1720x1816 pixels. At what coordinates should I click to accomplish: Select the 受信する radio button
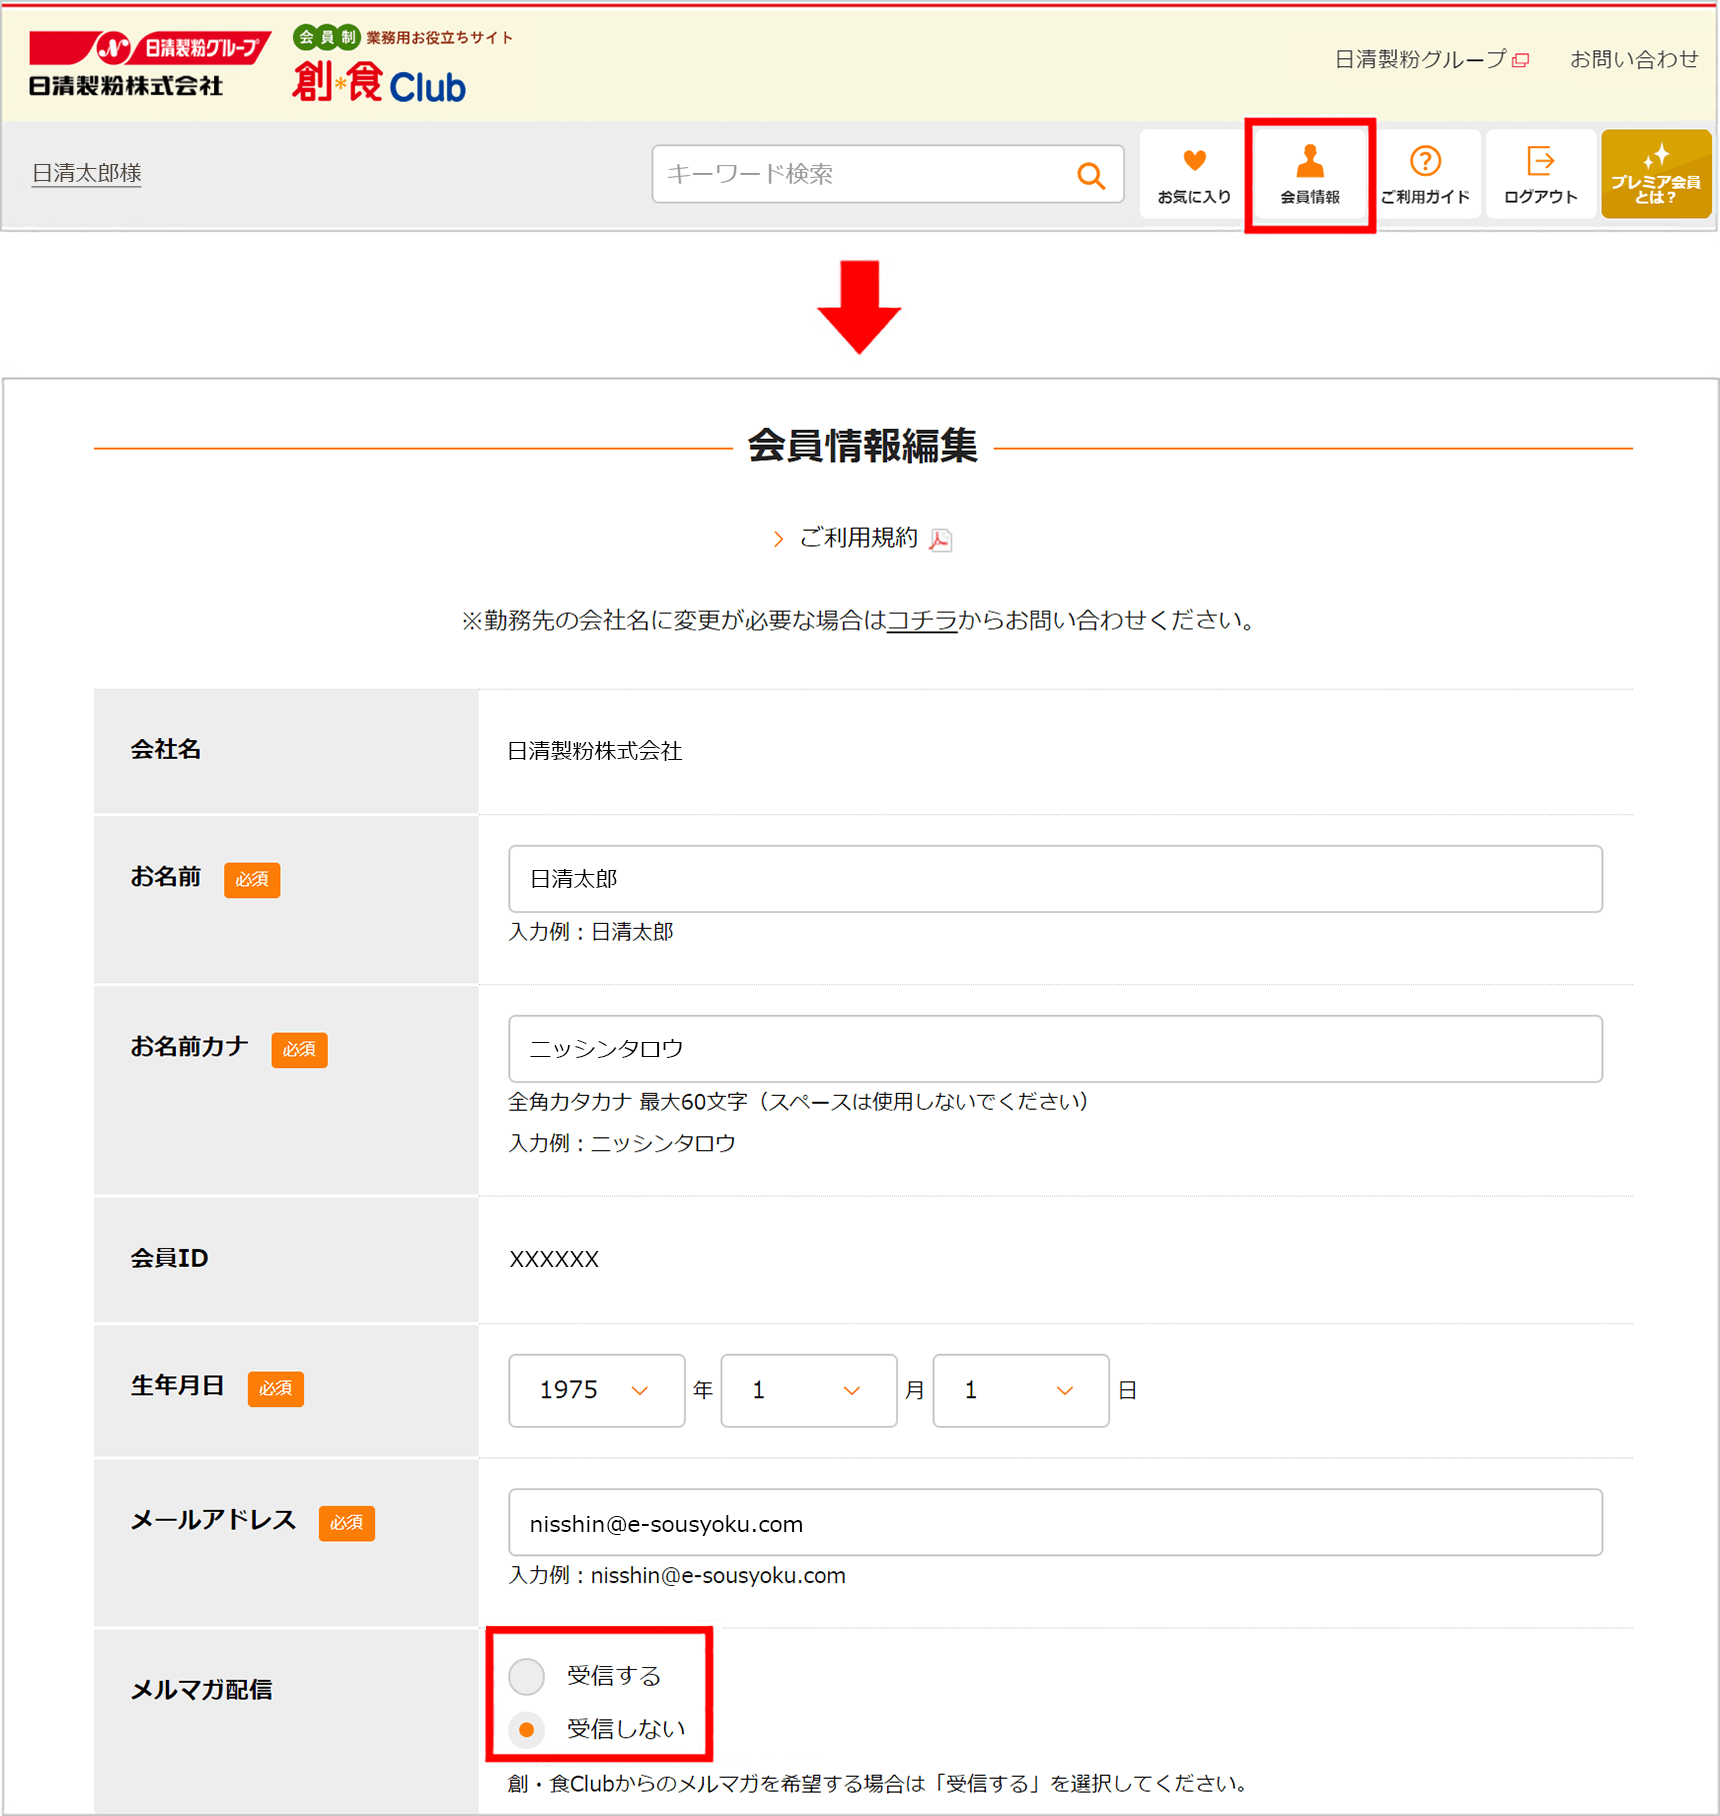pyautogui.click(x=527, y=1676)
